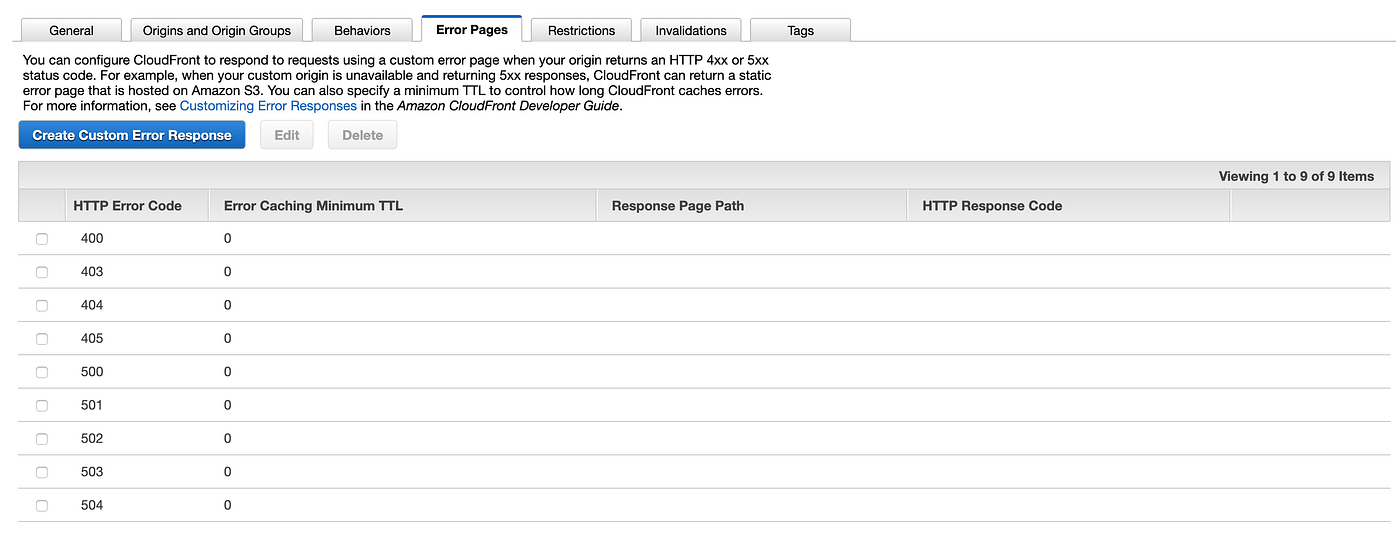
Task: Click the TTL value 0 in row 404
Action: [228, 305]
